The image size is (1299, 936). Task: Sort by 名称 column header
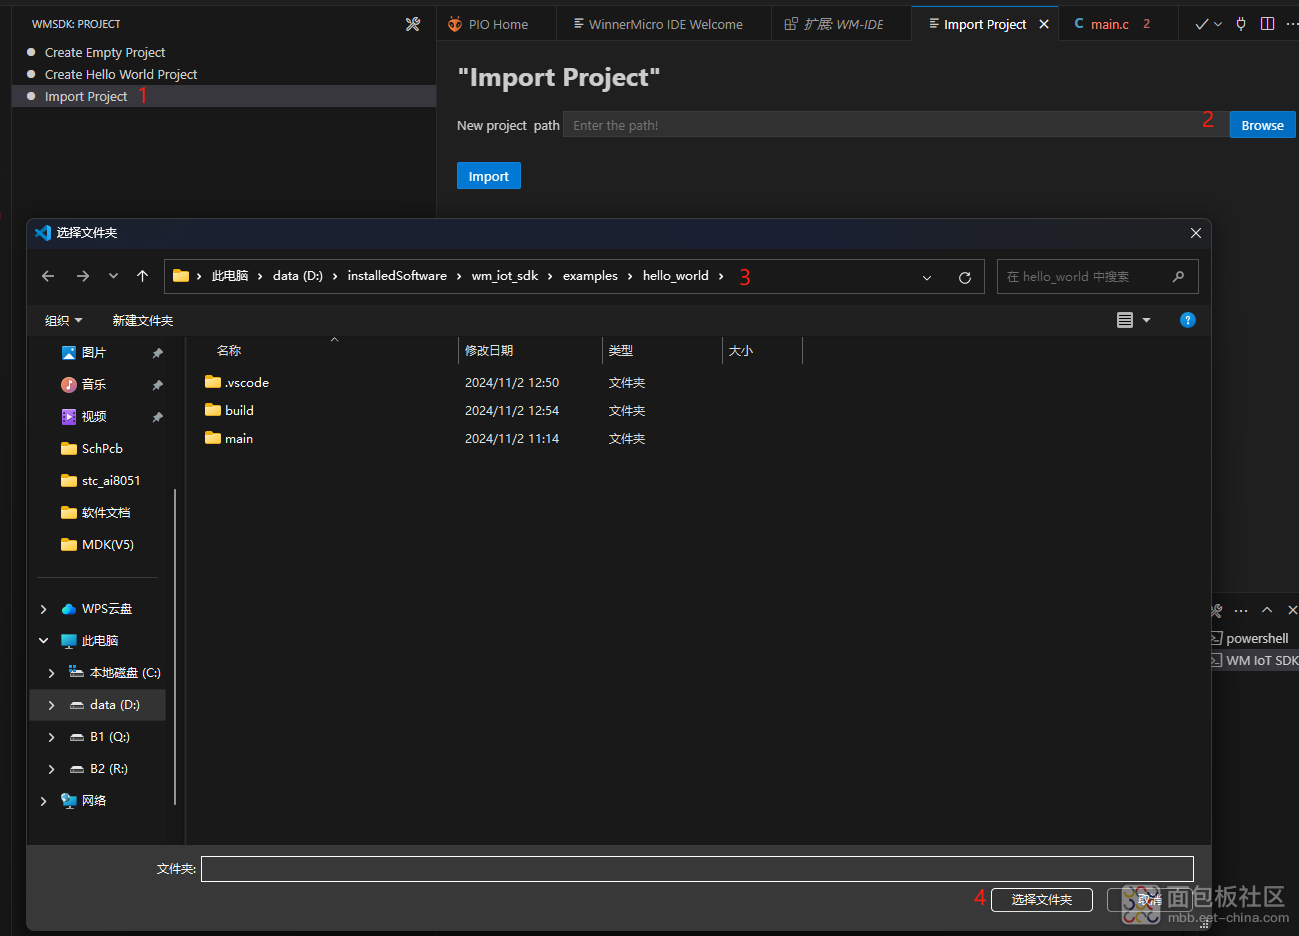point(229,351)
